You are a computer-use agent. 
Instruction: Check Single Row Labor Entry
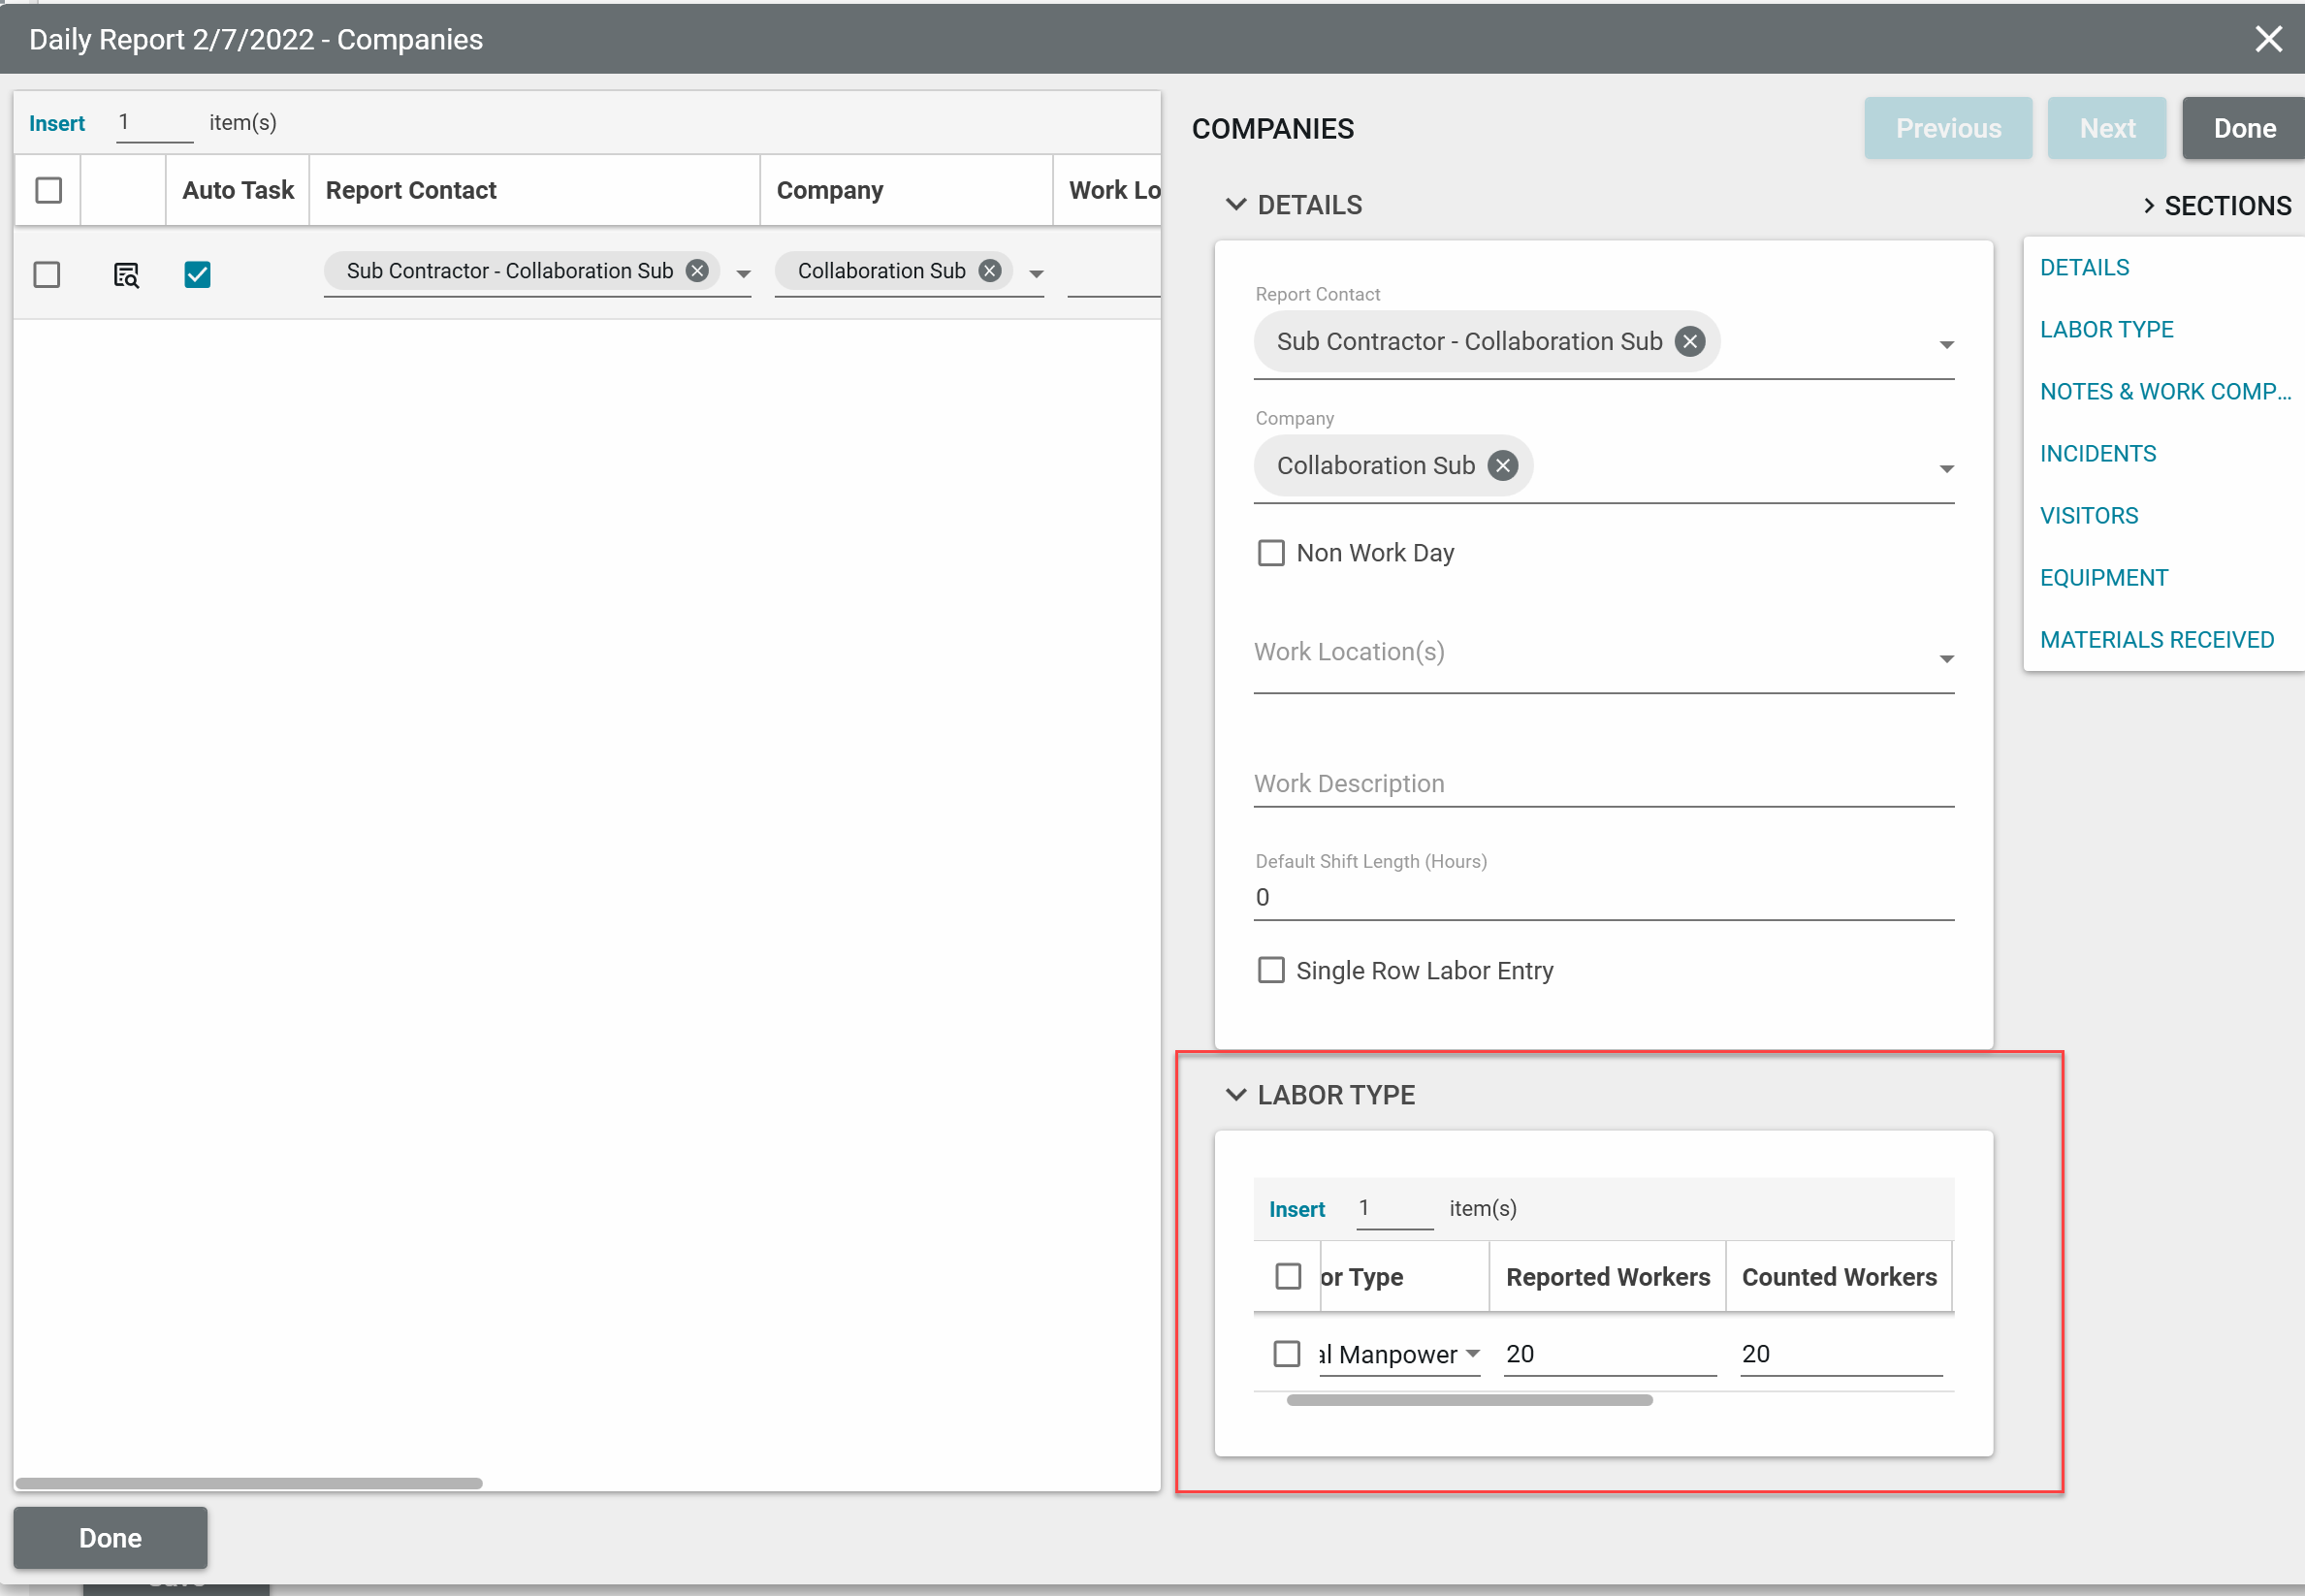(x=1271, y=971)
